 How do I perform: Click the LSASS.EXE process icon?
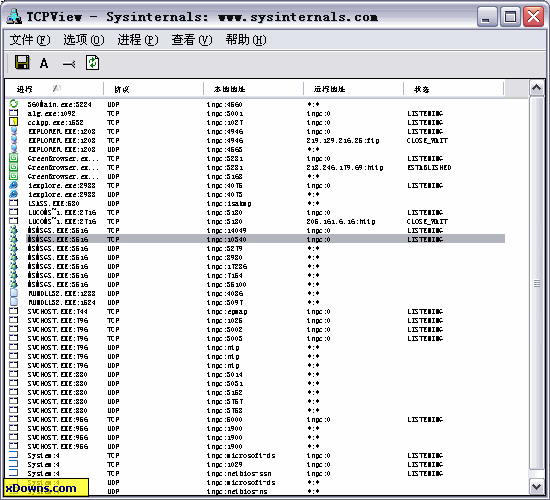[13, 203]
